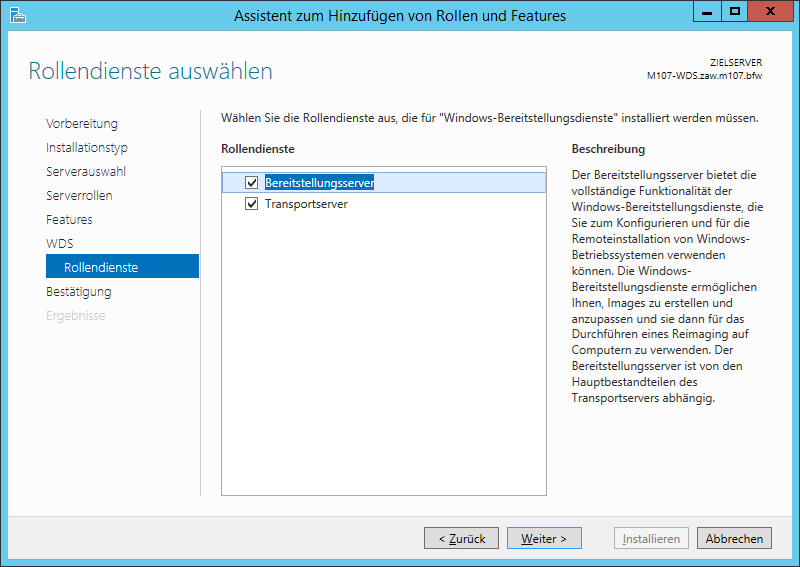Uncheck the Bereitstellungsserver checkbox
The height and width of the screenshot is (567, 800).
pyautogui.click(x=251, y=183)
